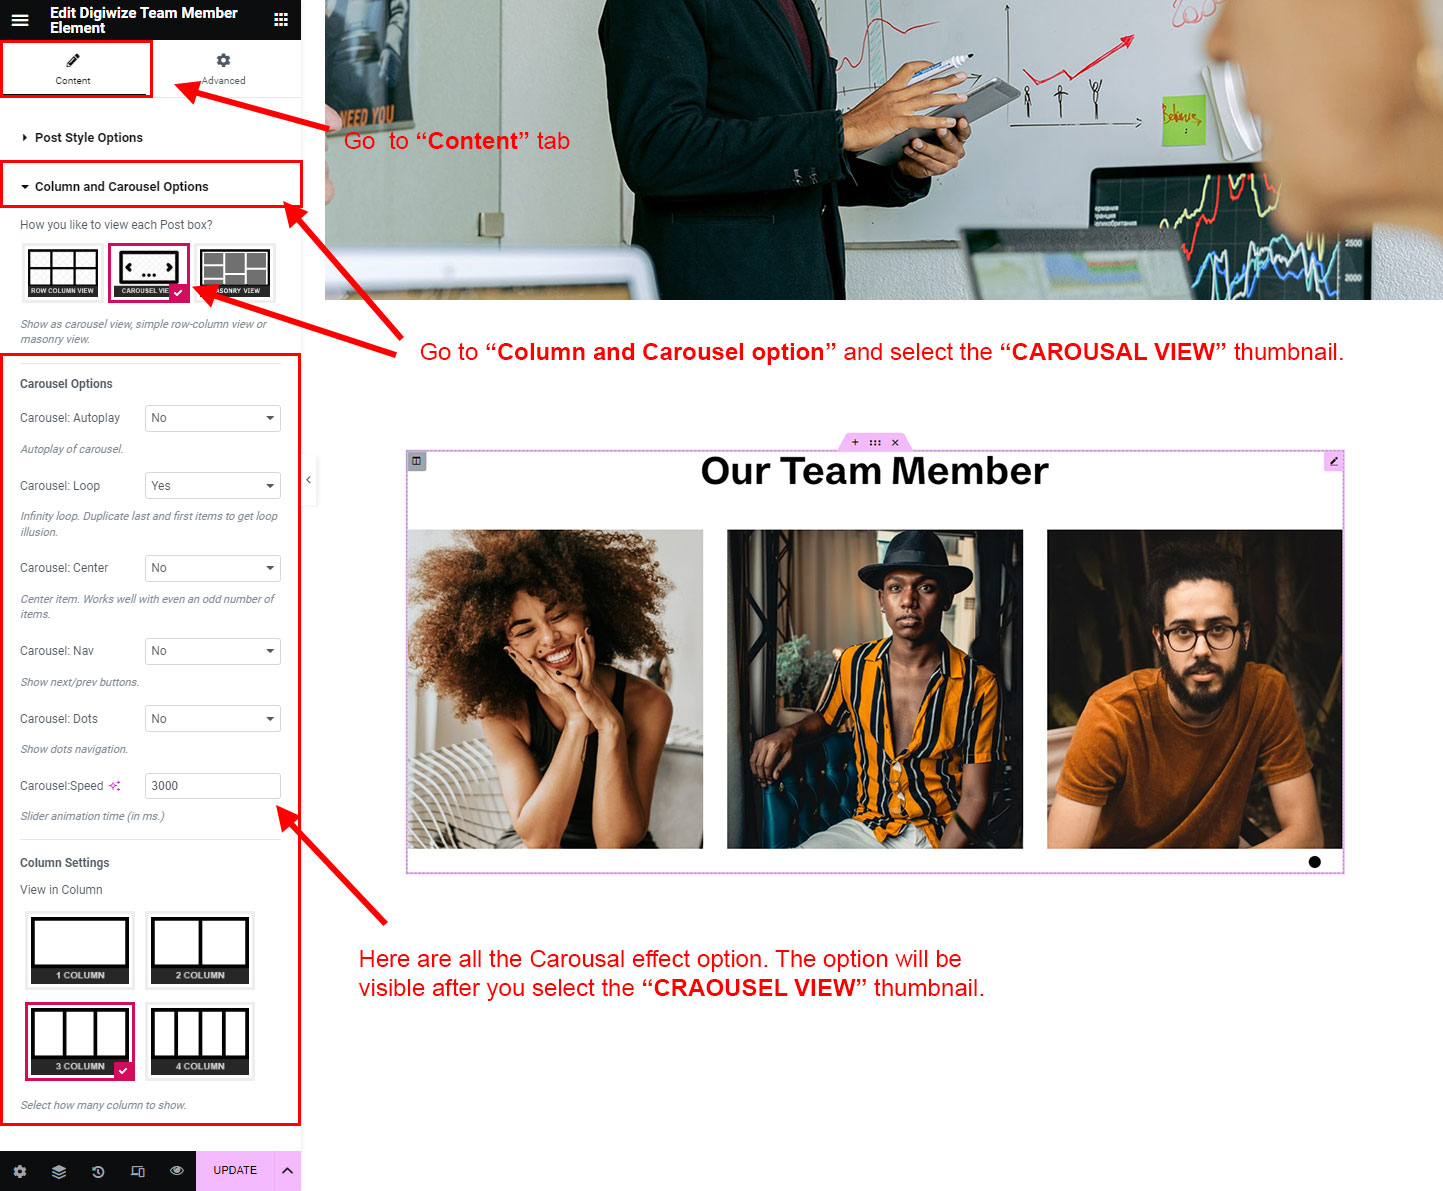The height and width of the screenshot is (1191, 1443).
Task: Choose the 4 Column layout option
Action: 200,1041
